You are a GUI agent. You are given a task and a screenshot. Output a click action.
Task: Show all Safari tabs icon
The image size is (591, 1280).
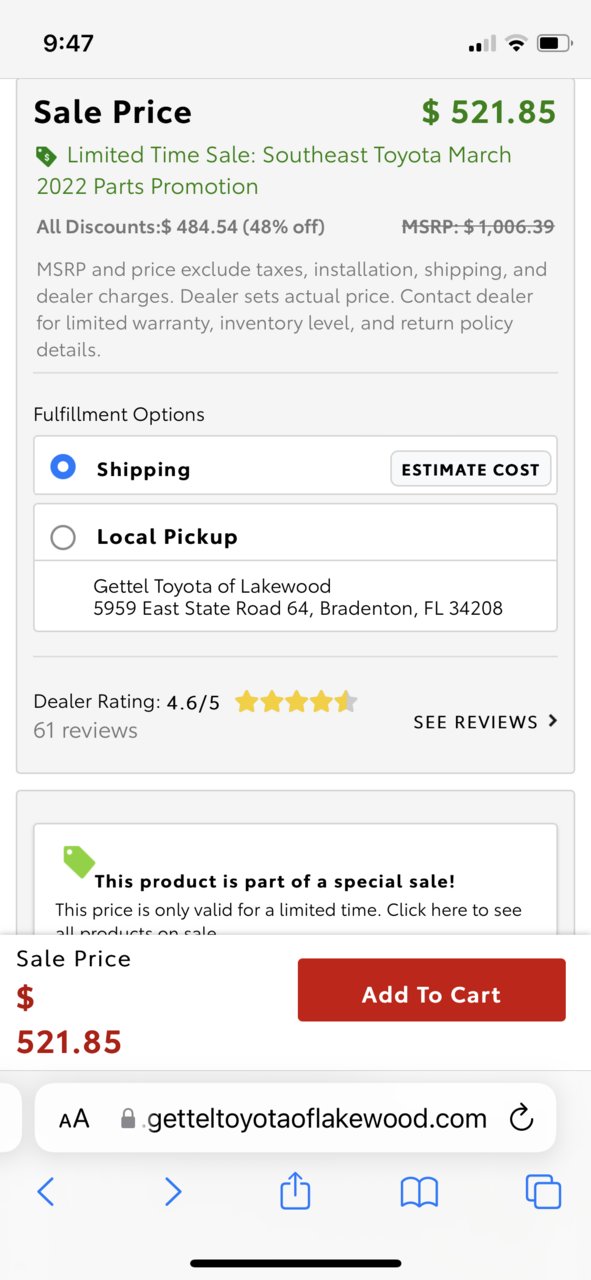pos(543,1191)
